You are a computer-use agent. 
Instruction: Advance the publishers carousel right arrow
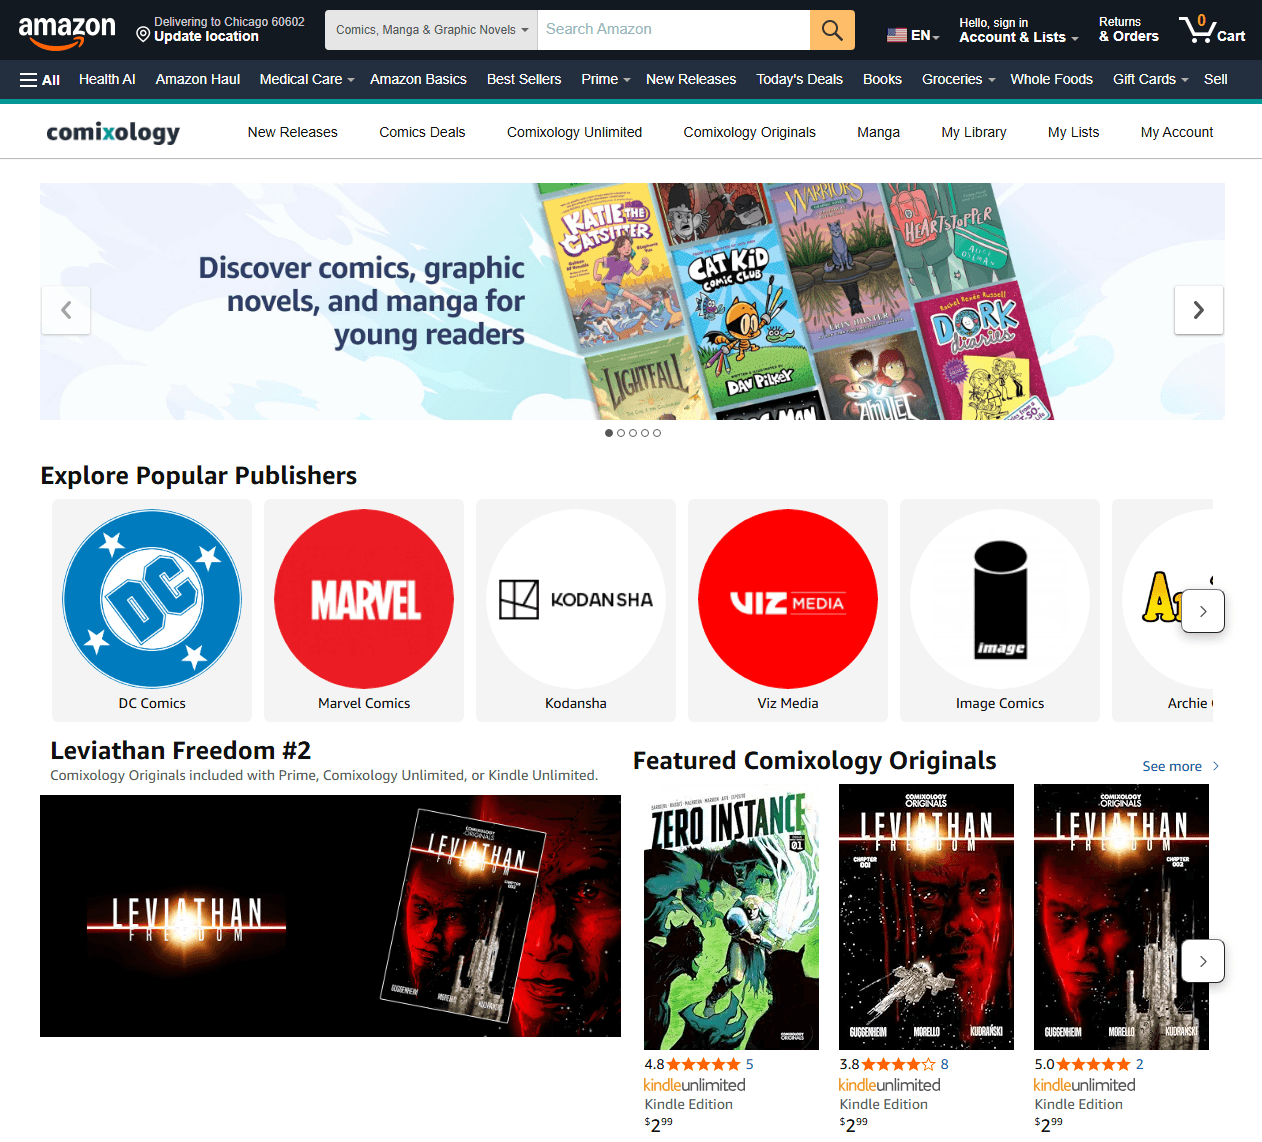point(1203,611)
